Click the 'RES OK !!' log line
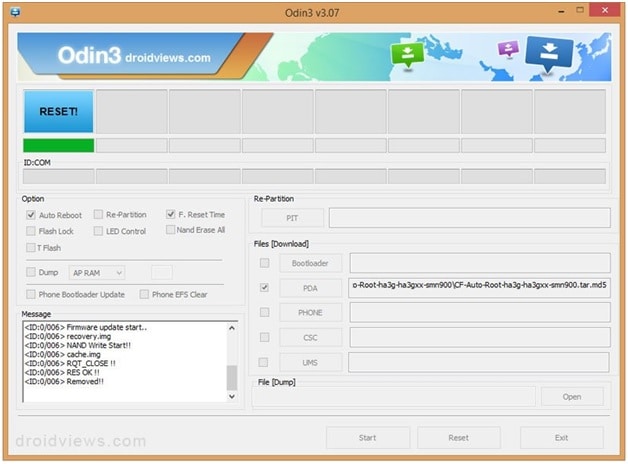 point(62,372)
